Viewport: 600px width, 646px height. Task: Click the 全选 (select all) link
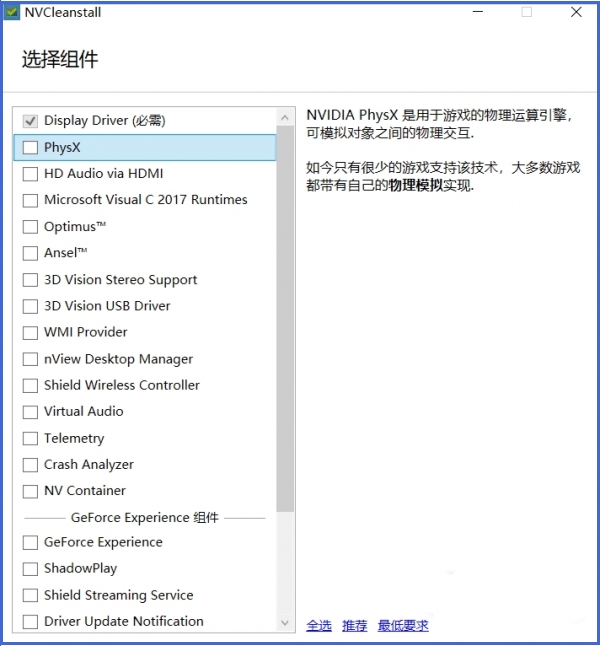319,625
